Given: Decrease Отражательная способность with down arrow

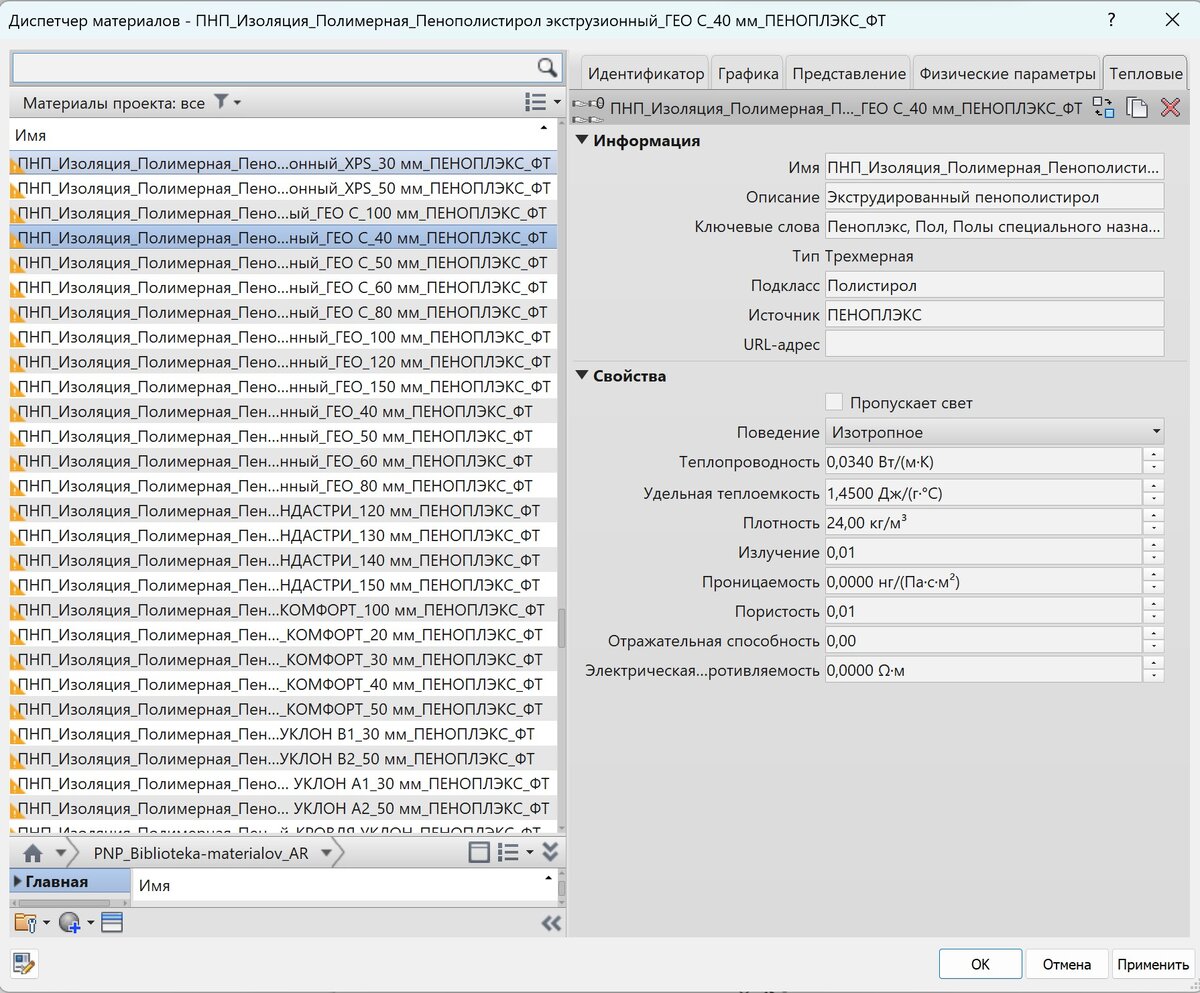Looking at the screenshot, I should click(1154, 647).
